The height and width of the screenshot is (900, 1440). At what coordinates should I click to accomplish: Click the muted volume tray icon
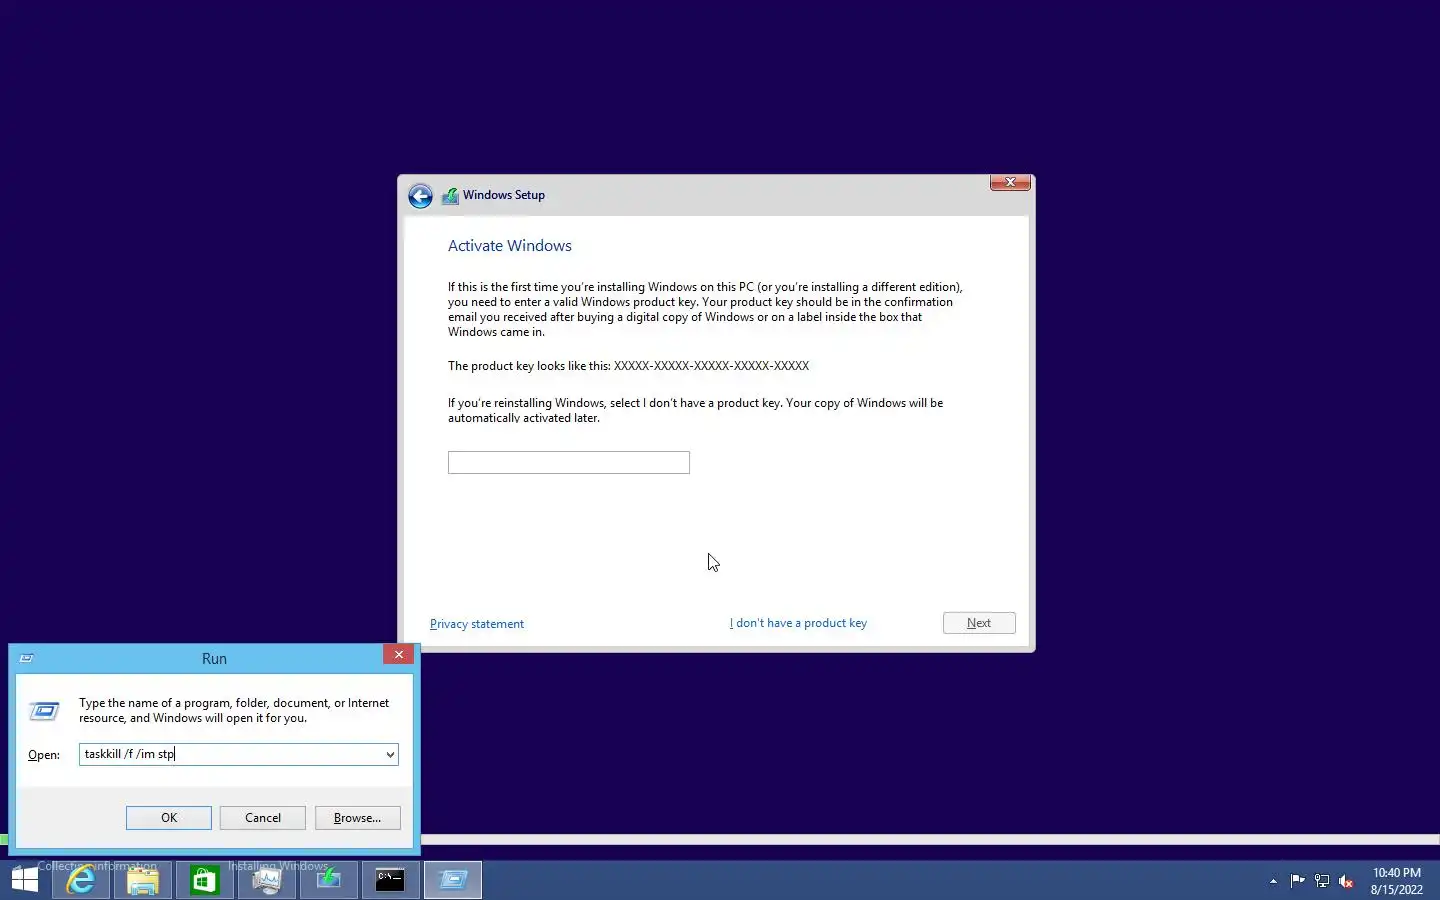coord(1346,881)
